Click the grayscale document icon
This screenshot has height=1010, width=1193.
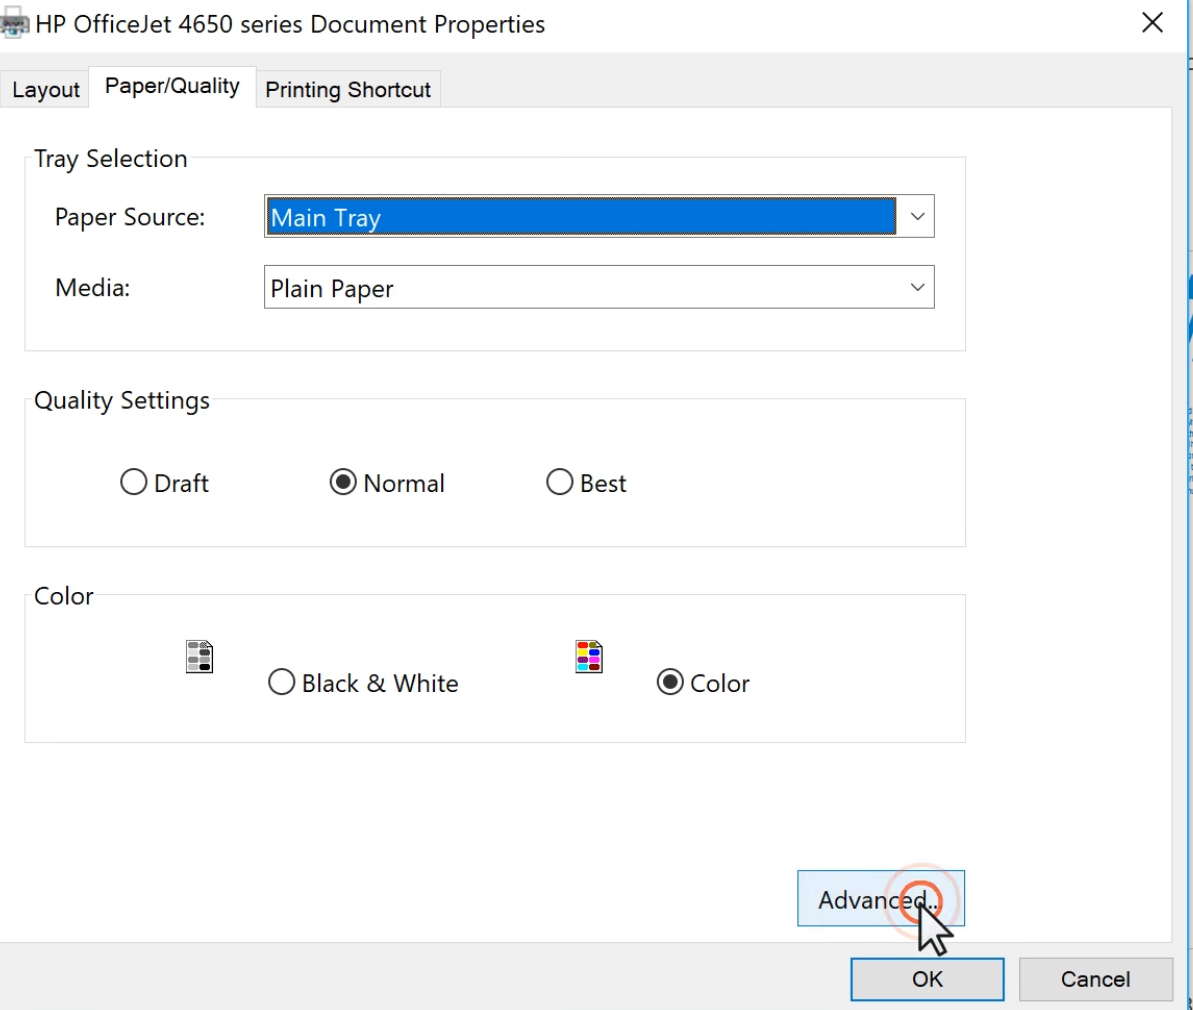tap(199, 657)
